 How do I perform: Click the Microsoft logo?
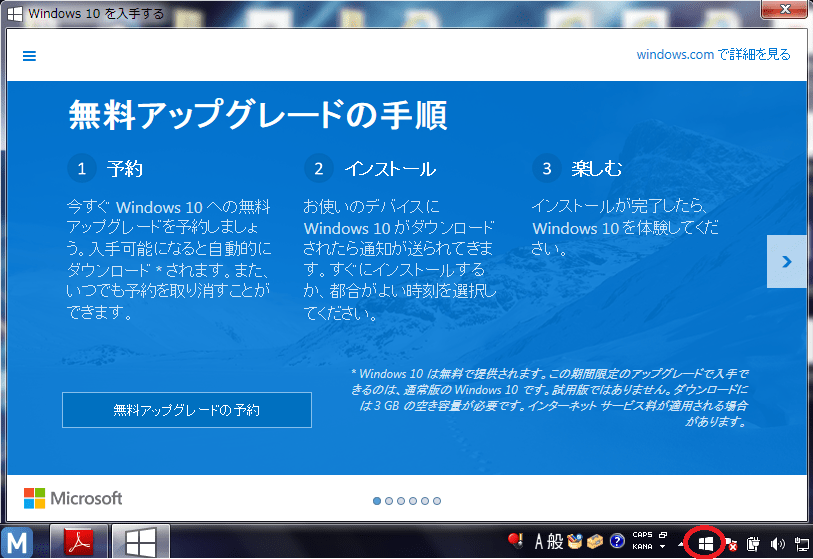pyautogui.click(x=73, y=498)
